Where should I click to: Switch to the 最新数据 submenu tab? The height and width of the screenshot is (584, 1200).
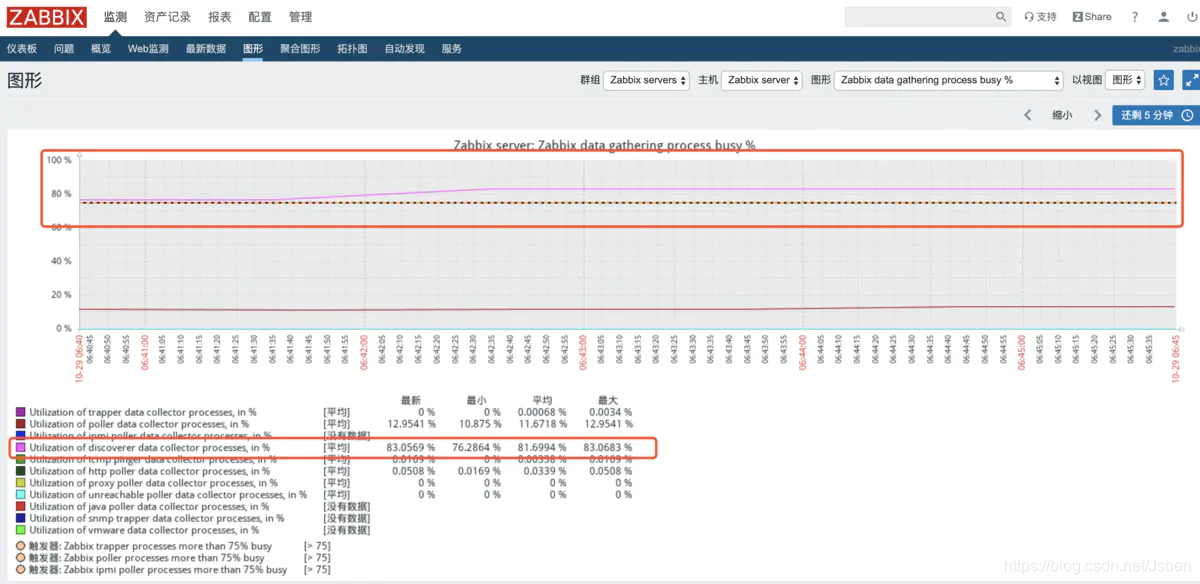point(206,48)
